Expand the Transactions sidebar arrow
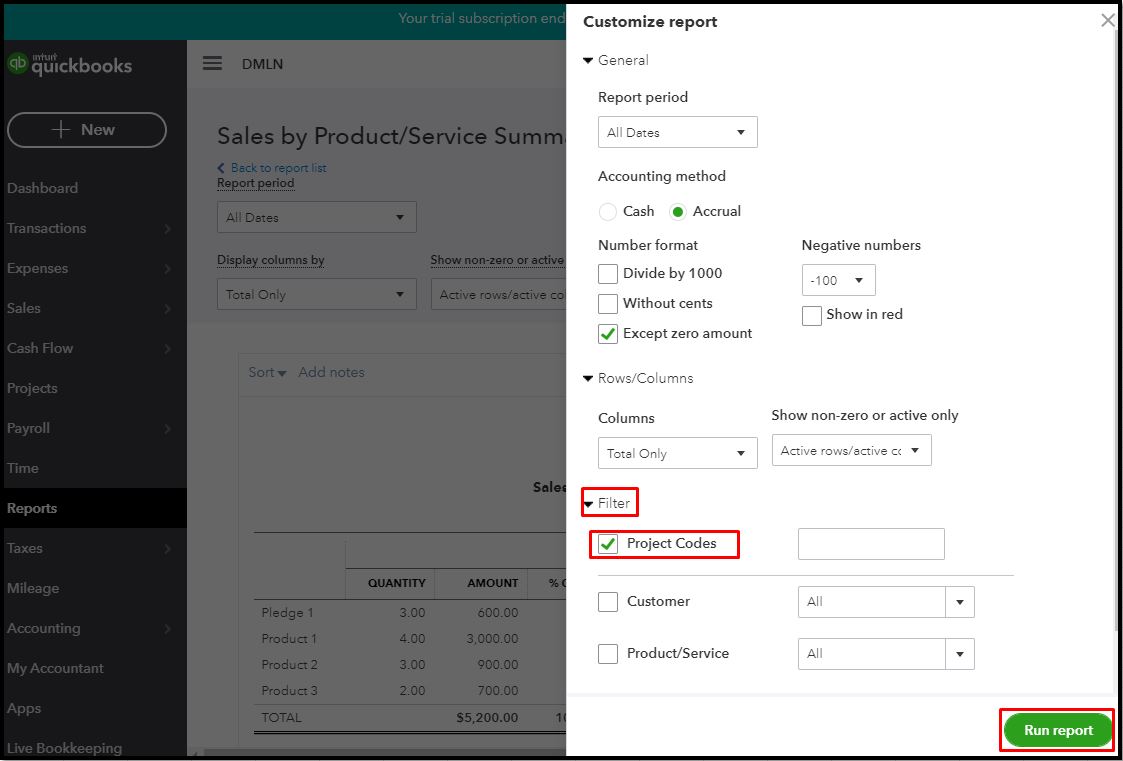The image size is (1123, 761). tap(167, 229)
